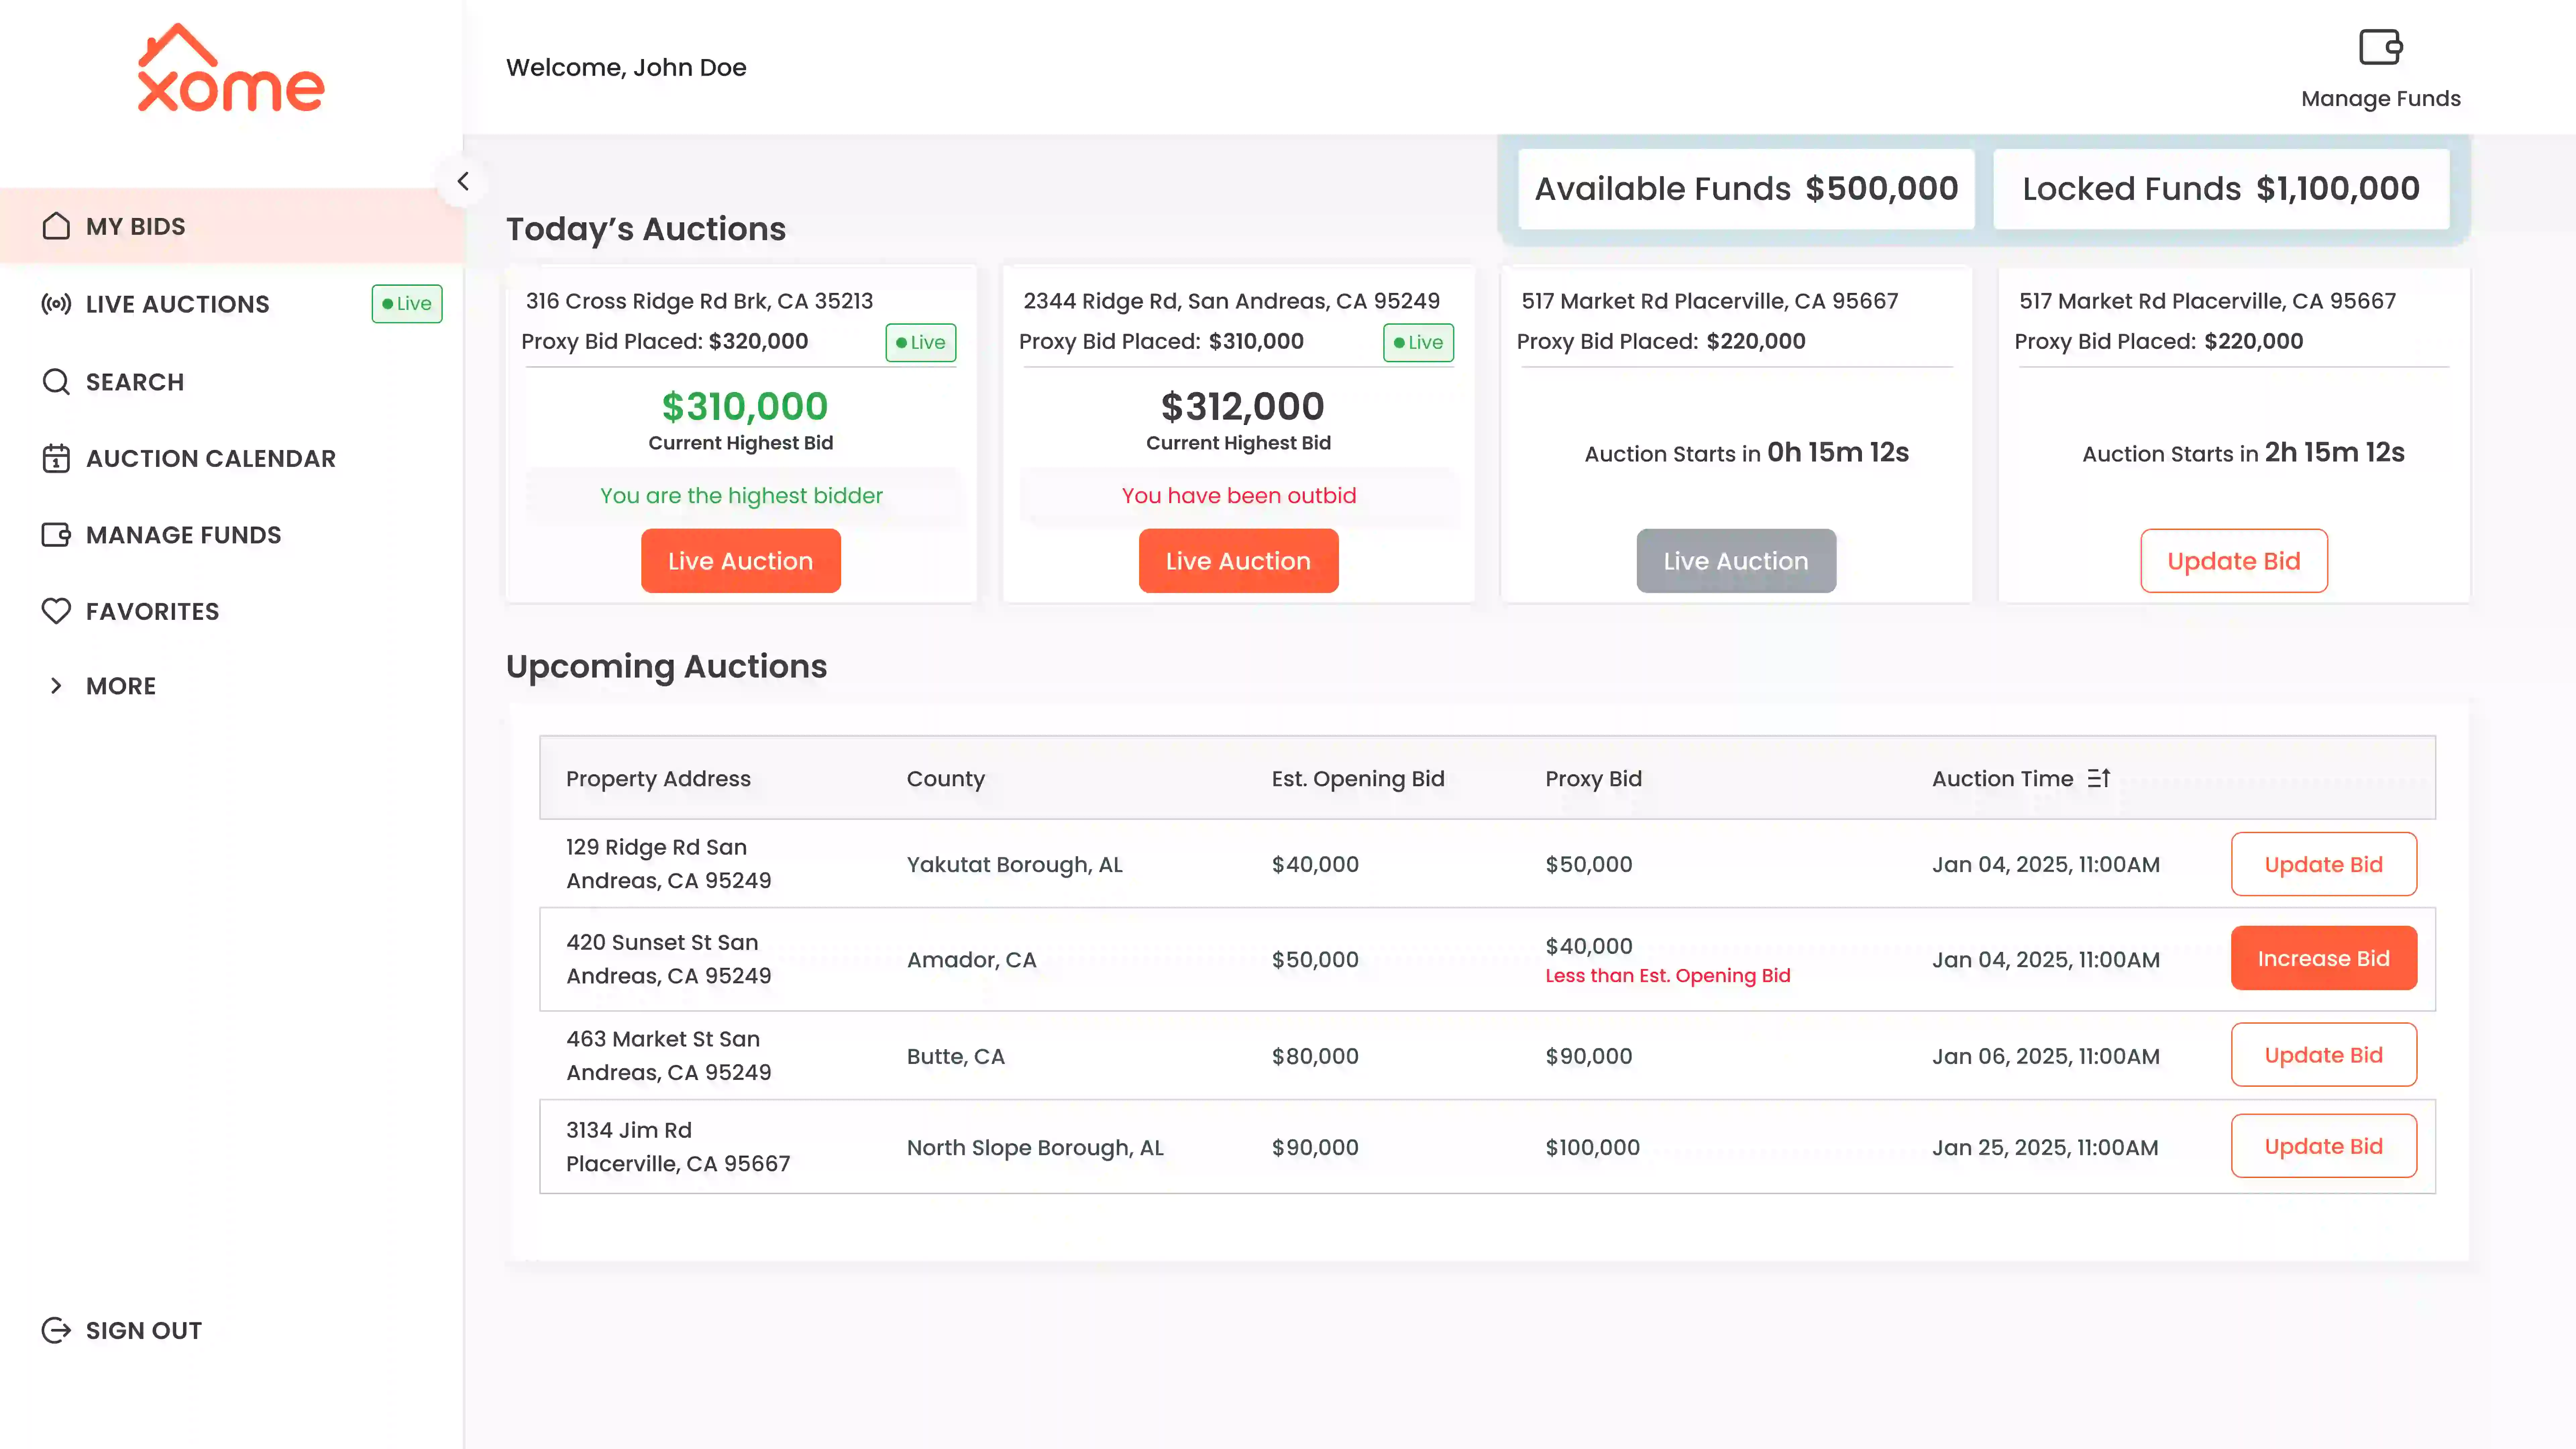This screenshot has height=1449, width=2576.
Task: Click the My Bids home icon
Action: click(56, 226)
